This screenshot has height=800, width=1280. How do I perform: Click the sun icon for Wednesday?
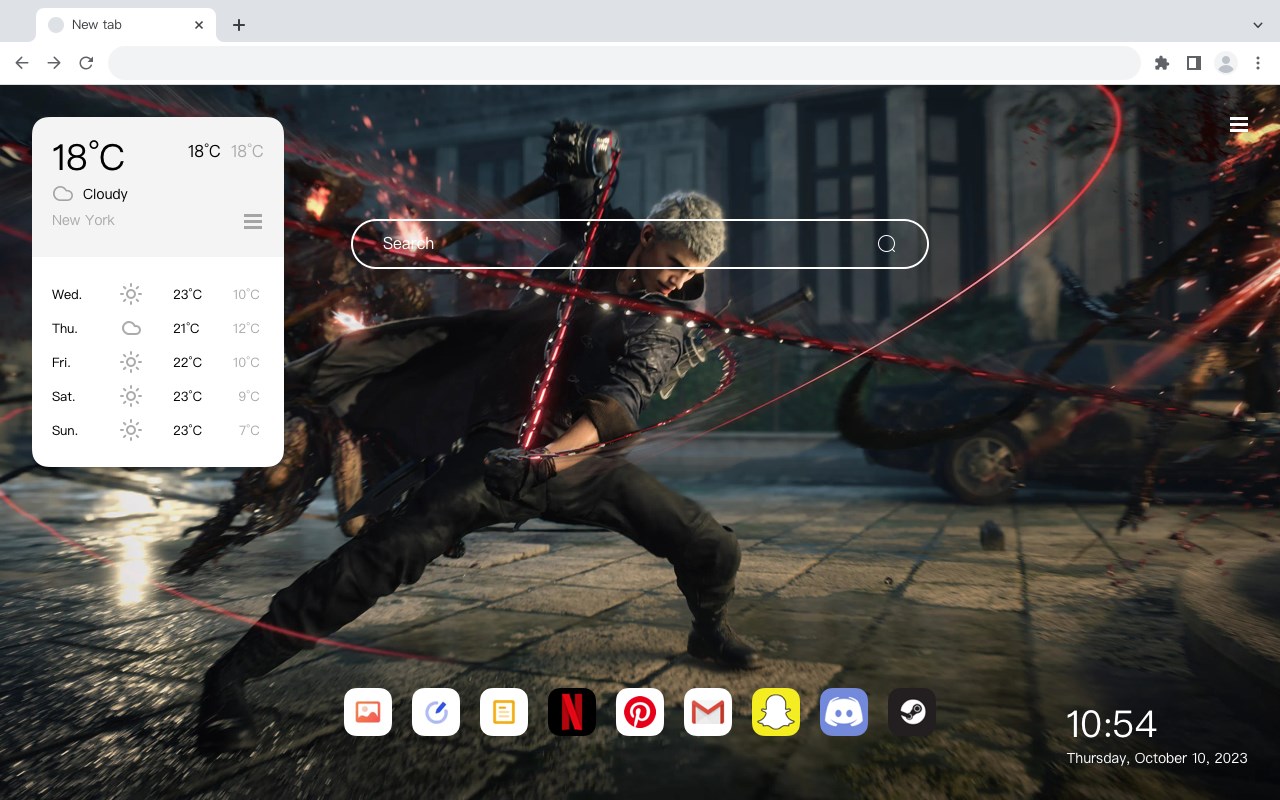[131, 294]
